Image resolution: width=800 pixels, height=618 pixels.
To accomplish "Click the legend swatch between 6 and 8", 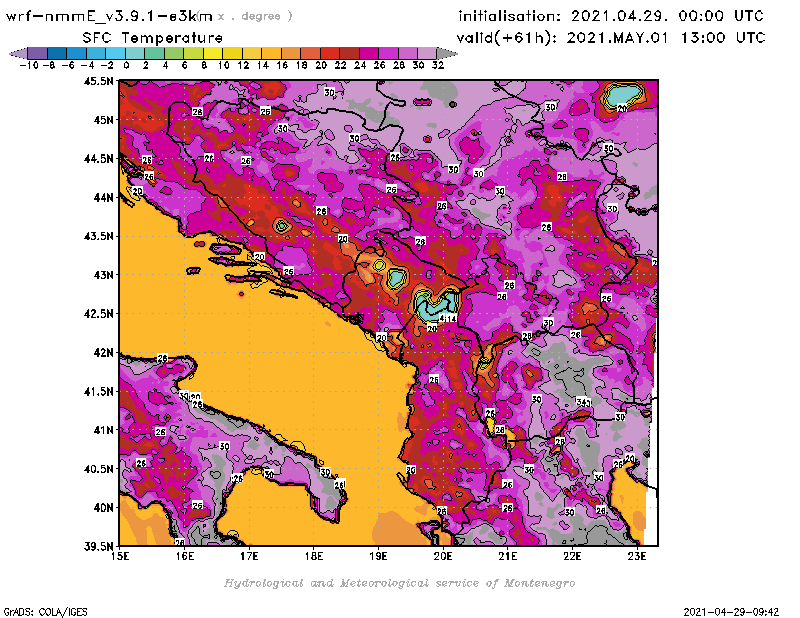I will coord(193,53).
